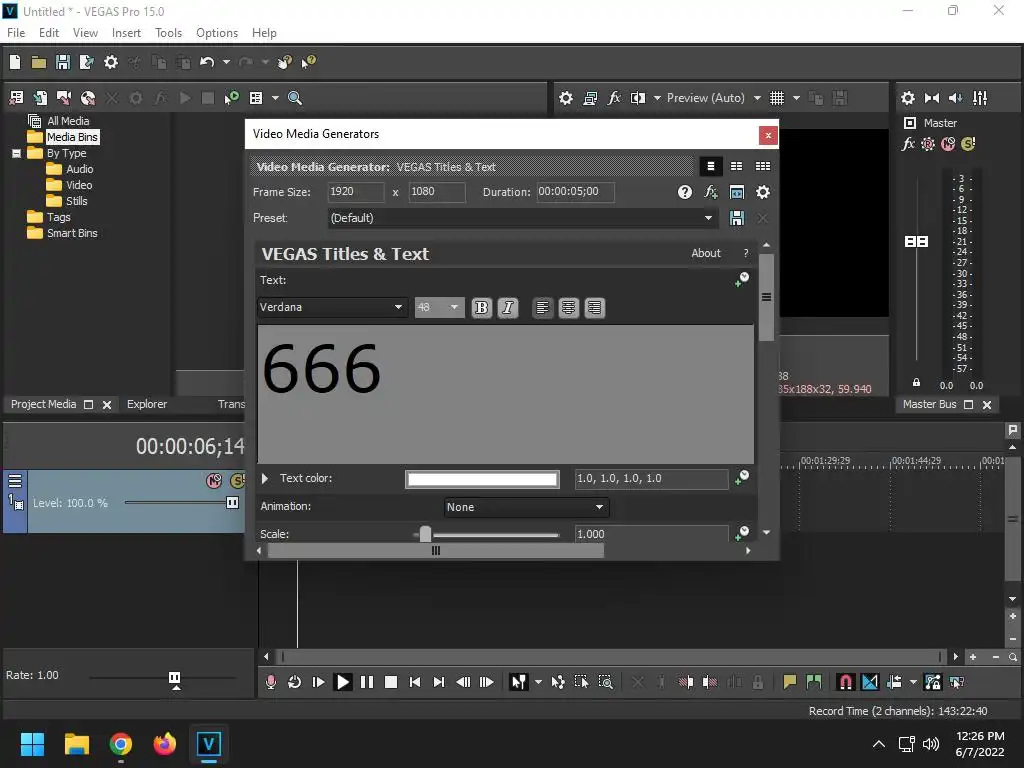1024x768 pixels.
Task: Collapse the By Type tree node
Action: pos(16,153)
